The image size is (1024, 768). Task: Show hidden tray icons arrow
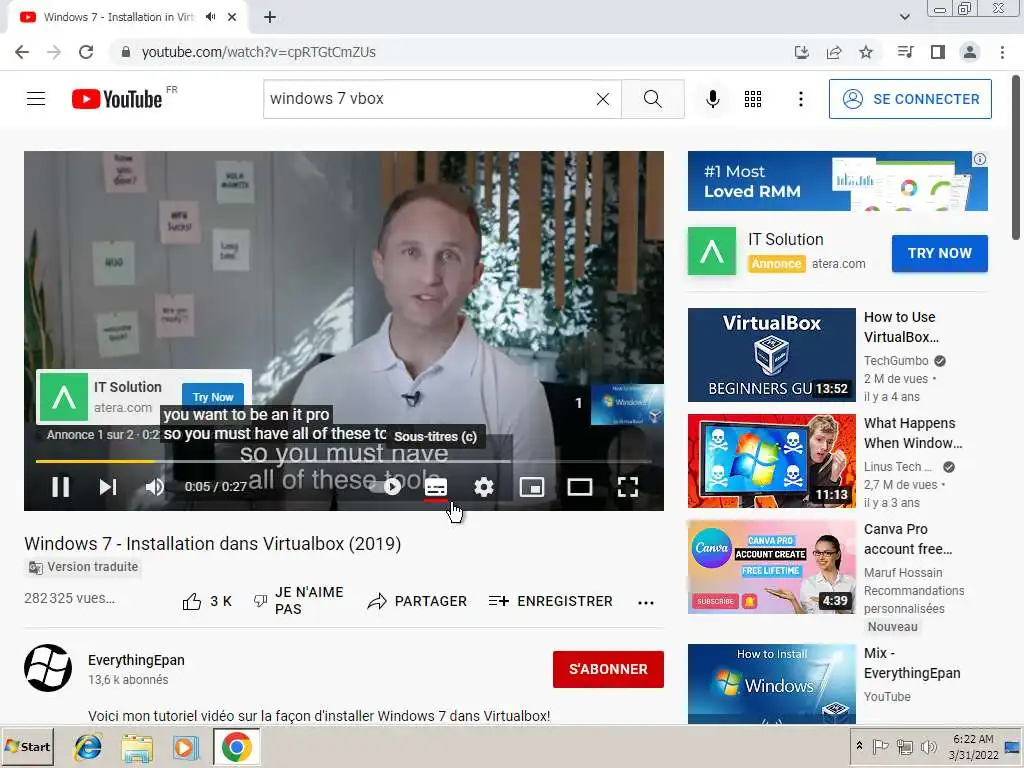(859, 746)
